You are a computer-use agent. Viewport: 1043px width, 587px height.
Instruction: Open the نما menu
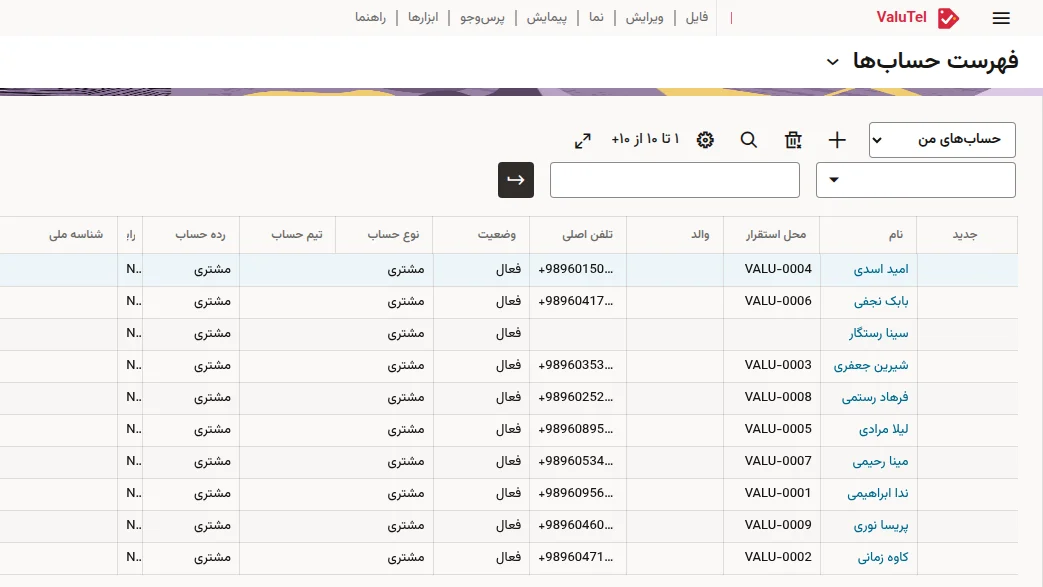[x=596, y=17]
